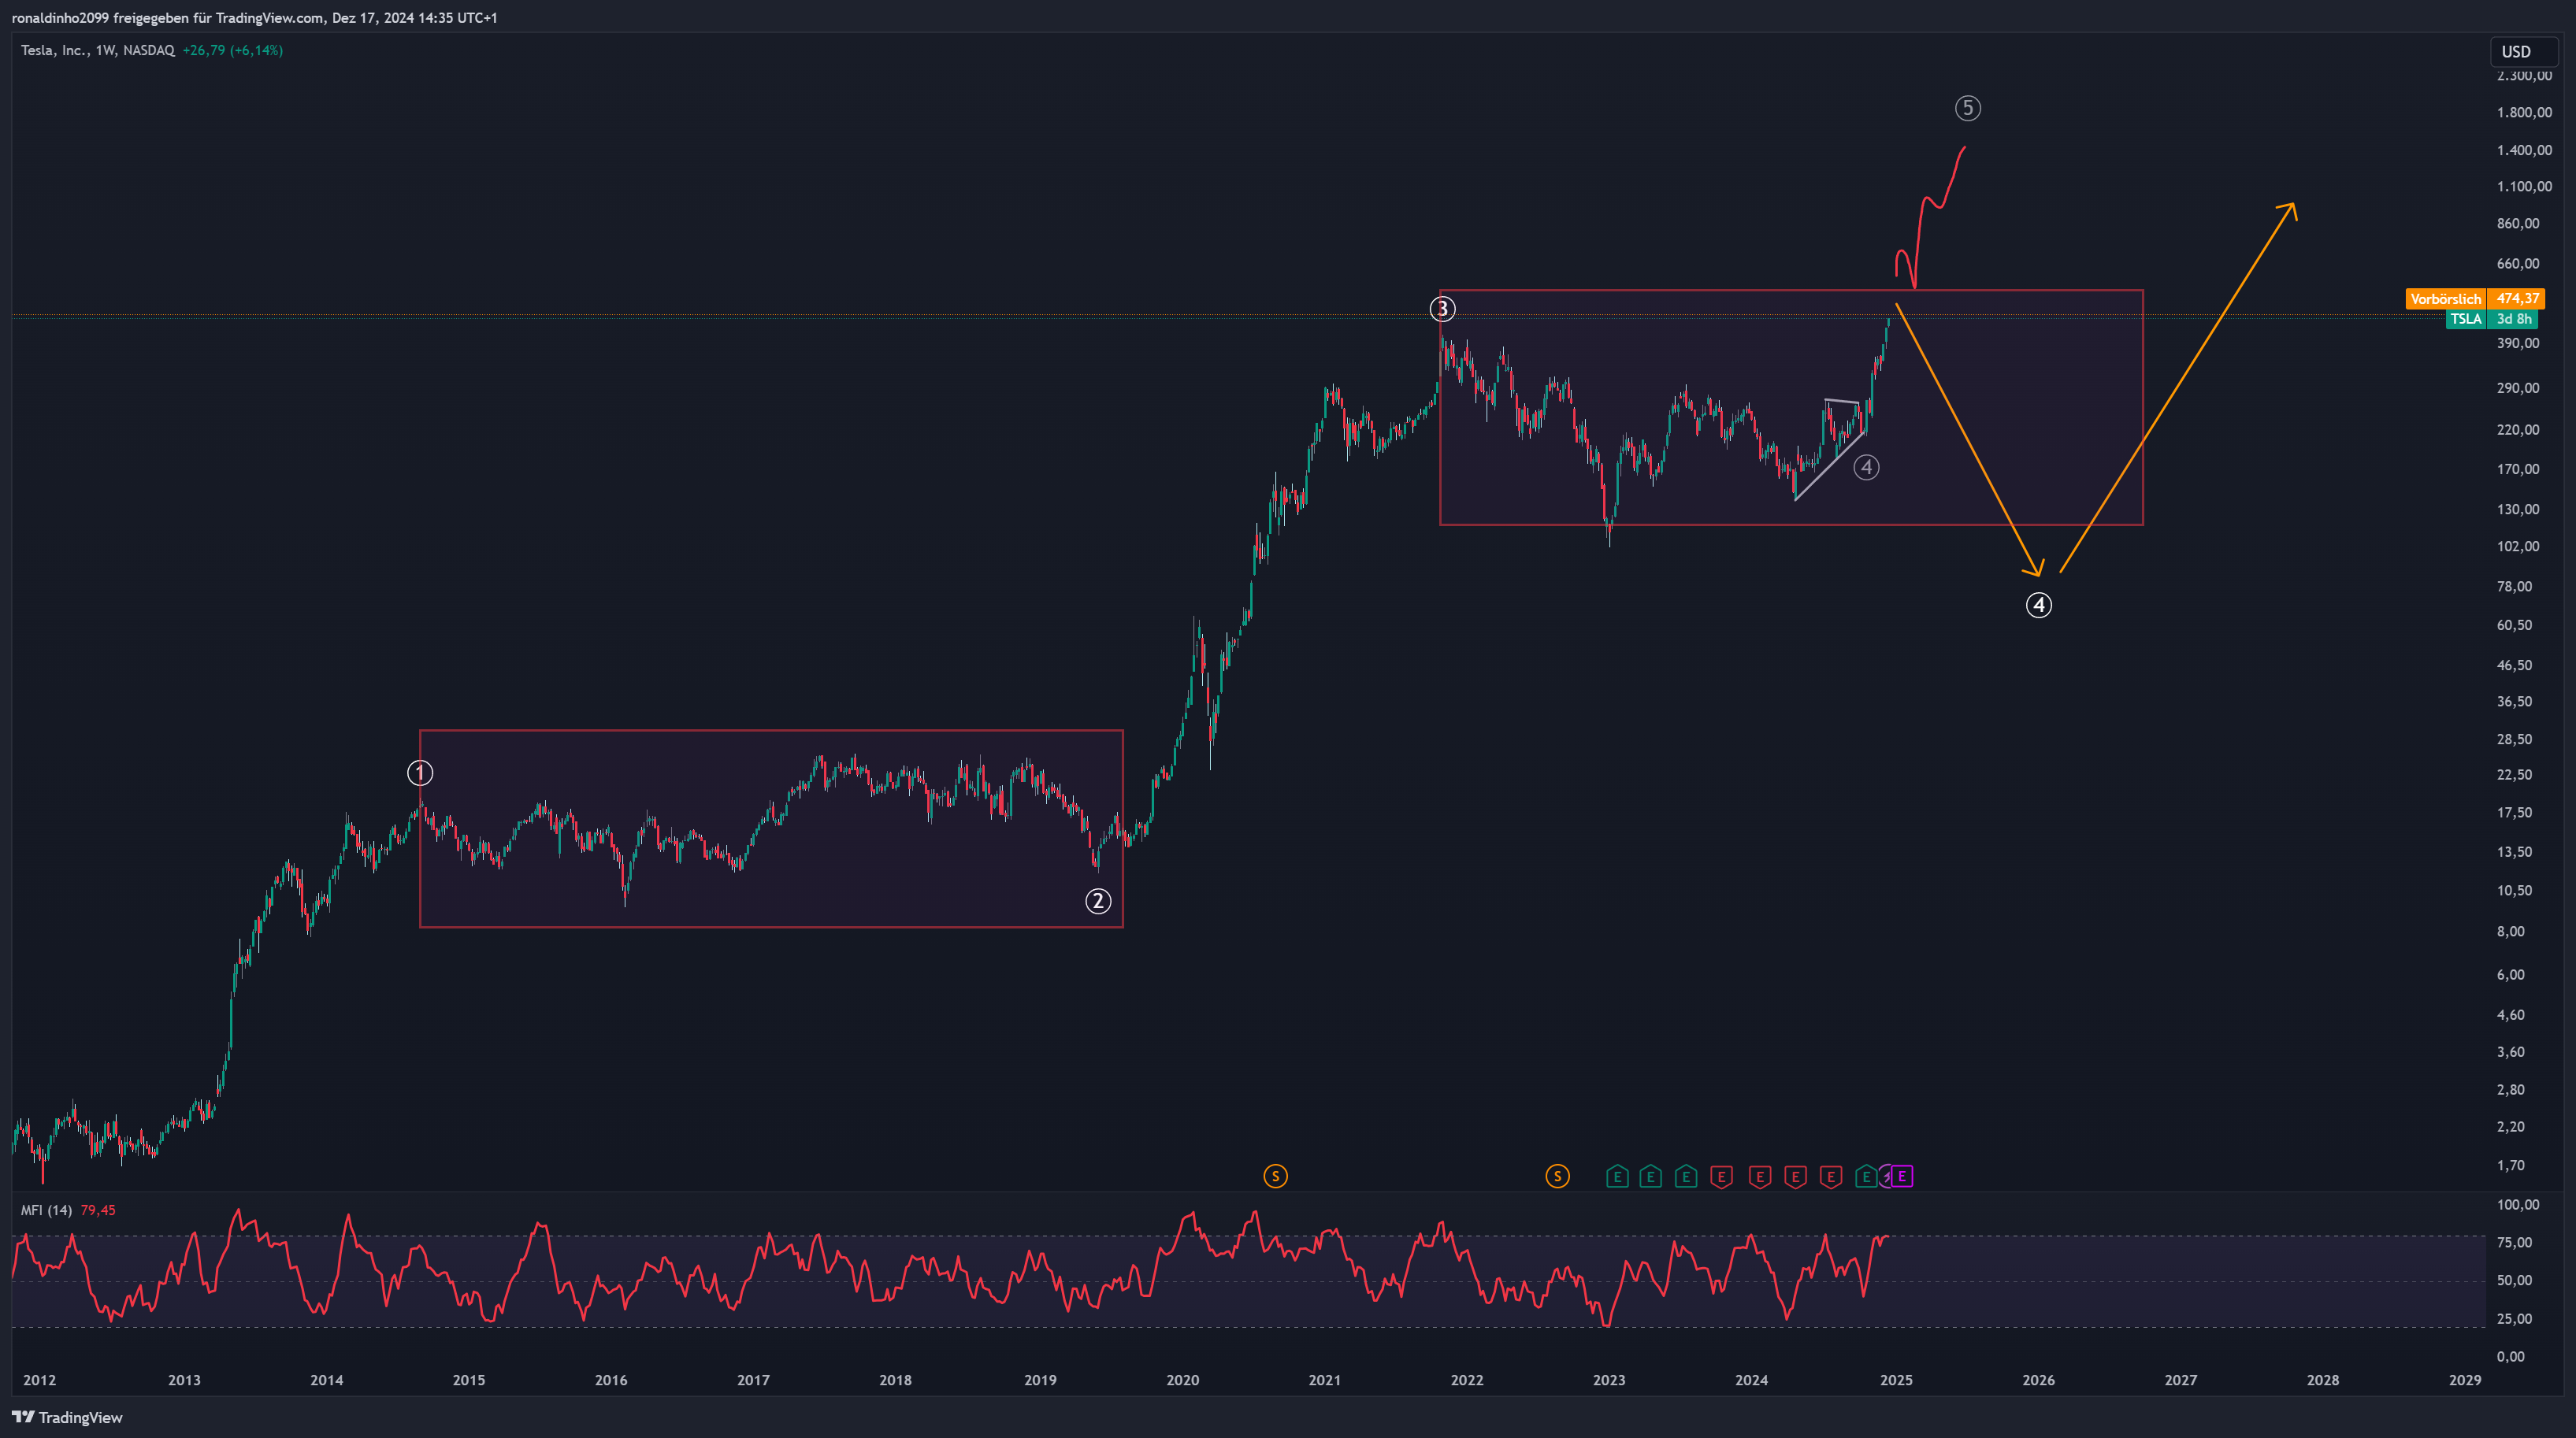Click the TradingView logo
This screenshot has width=2576, height=1438.
tap(67, 1417)
